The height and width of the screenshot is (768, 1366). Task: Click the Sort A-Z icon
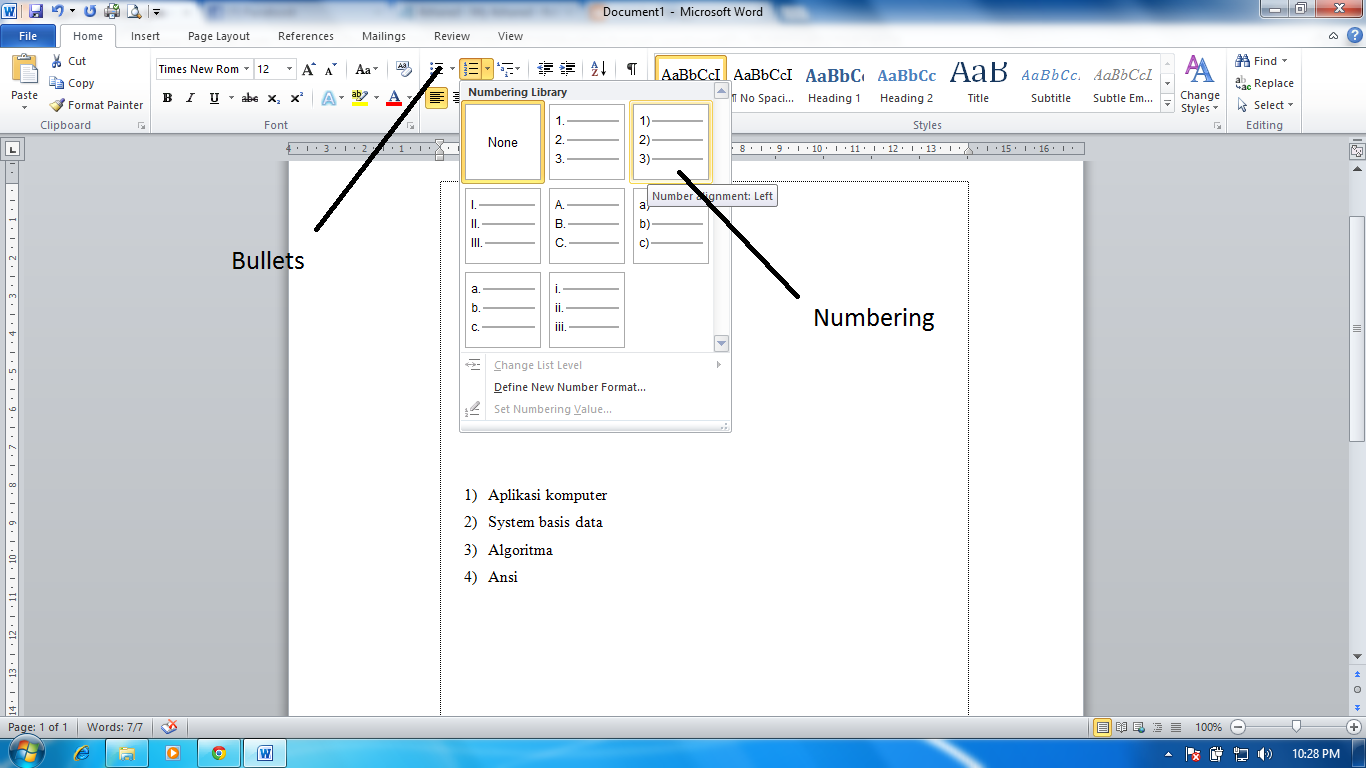click(x=598, y=69)
